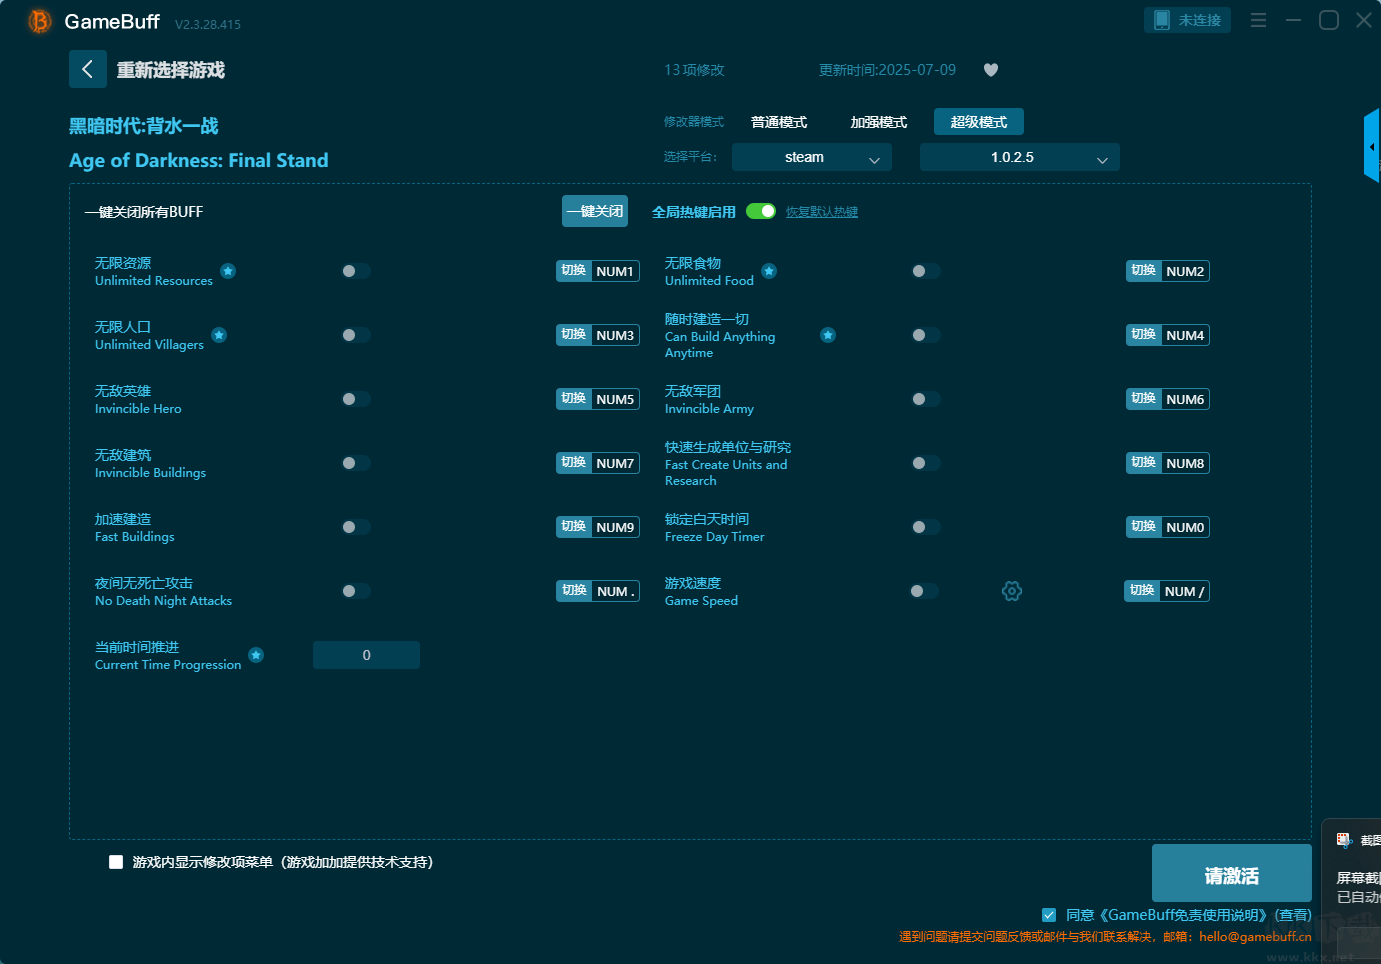The height and width of the screenshot is (964, 1381).
Task: Toggle the Game Speed switch
Action: (923, 591)
